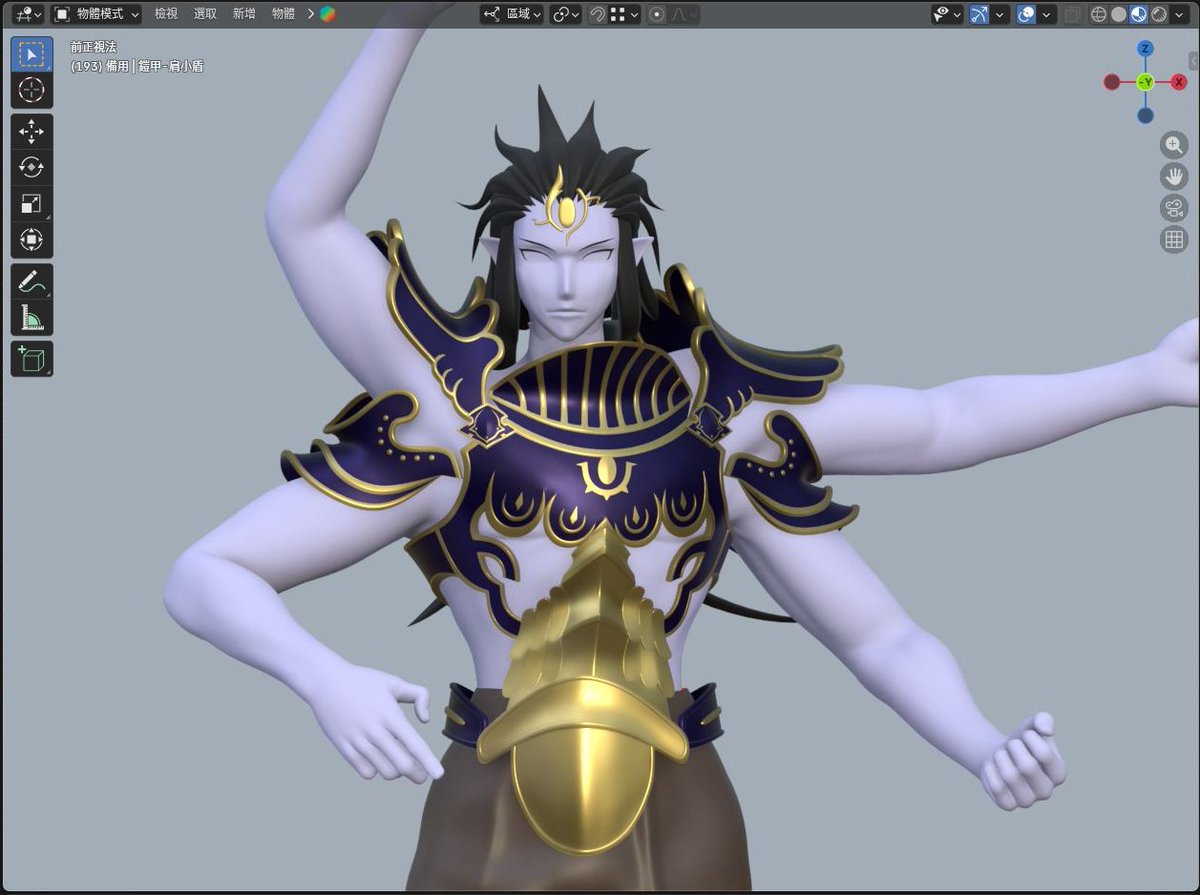
Task: Open the 區域 transform orientation dropdown
Action: [x=512, y=14]
